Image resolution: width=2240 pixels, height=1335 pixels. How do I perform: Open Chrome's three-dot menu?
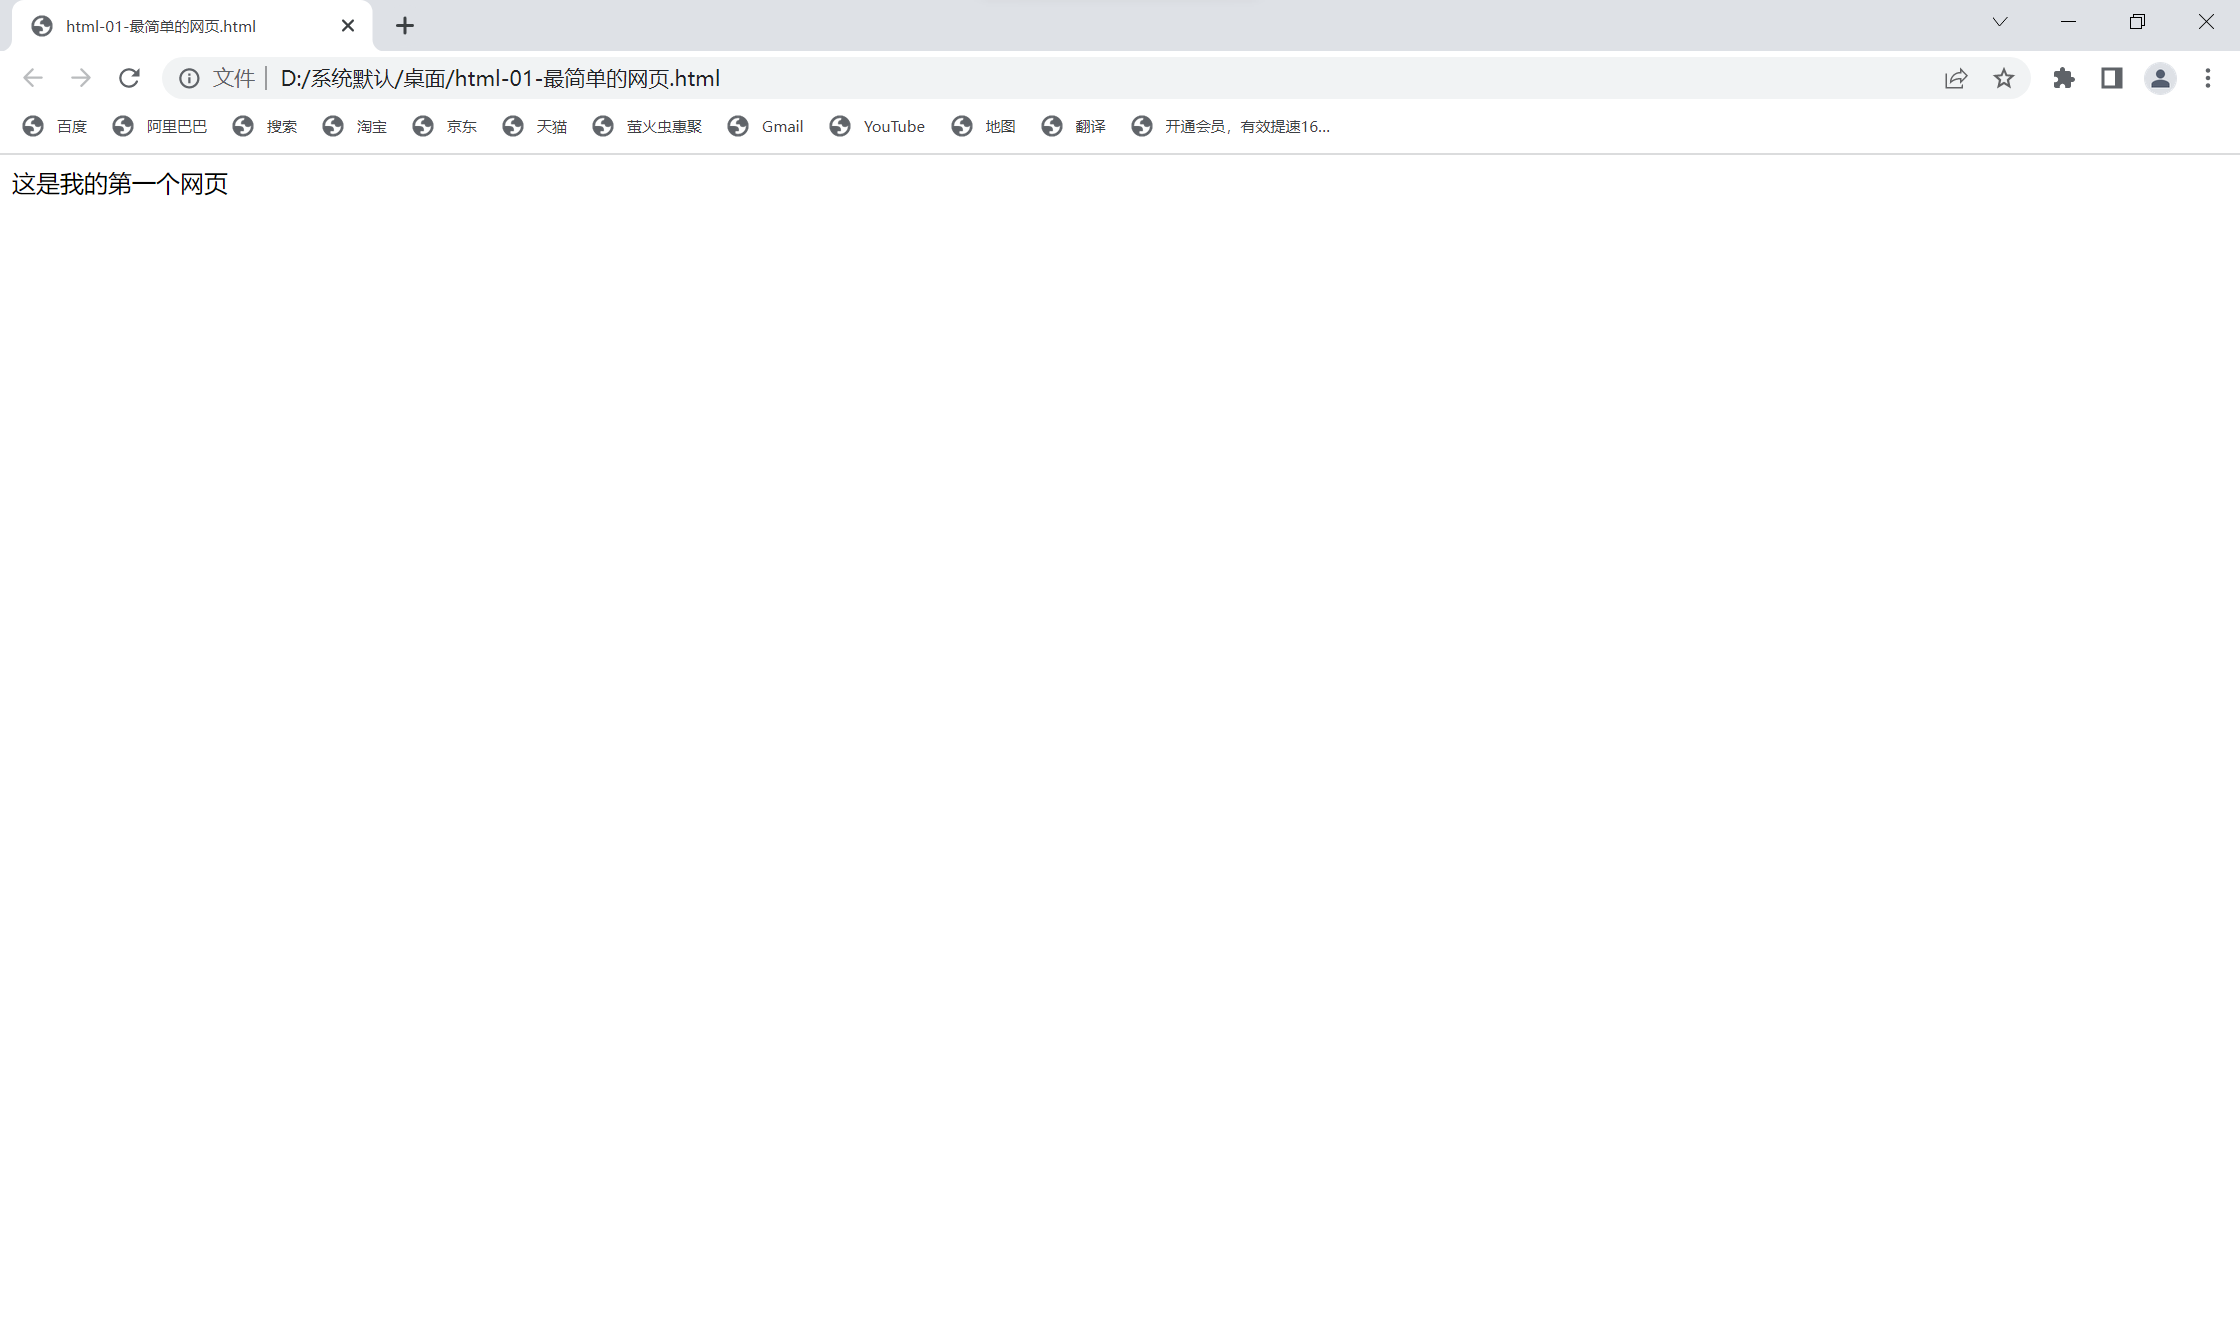[2207, 78]
